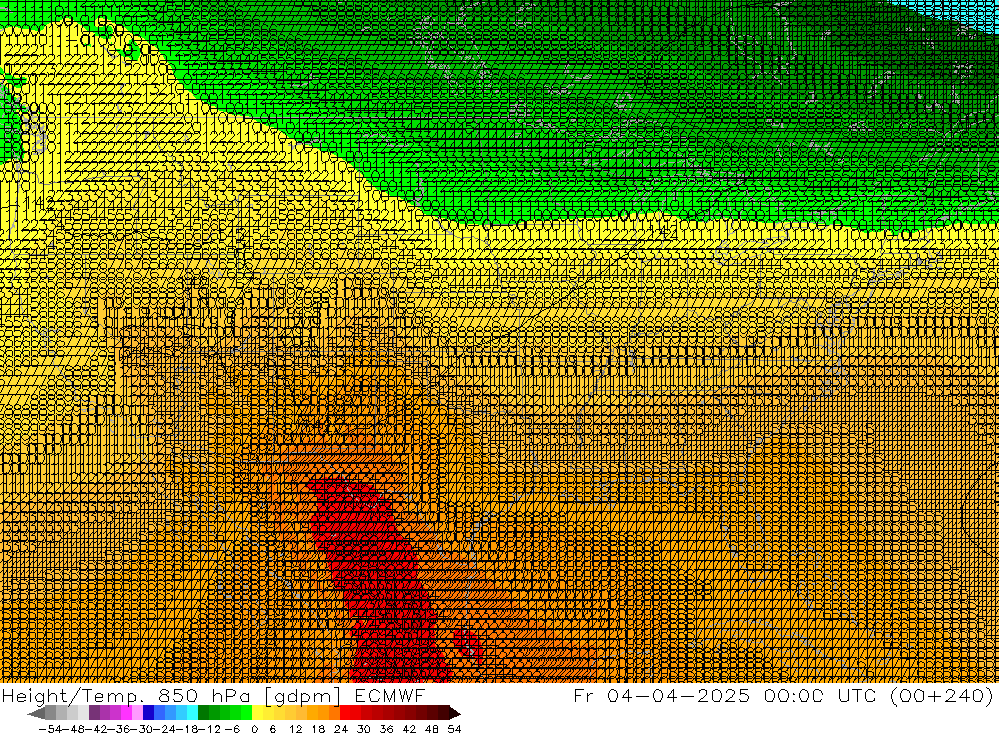Click the gray left arrow of the color scale

[x=36, y=713]
